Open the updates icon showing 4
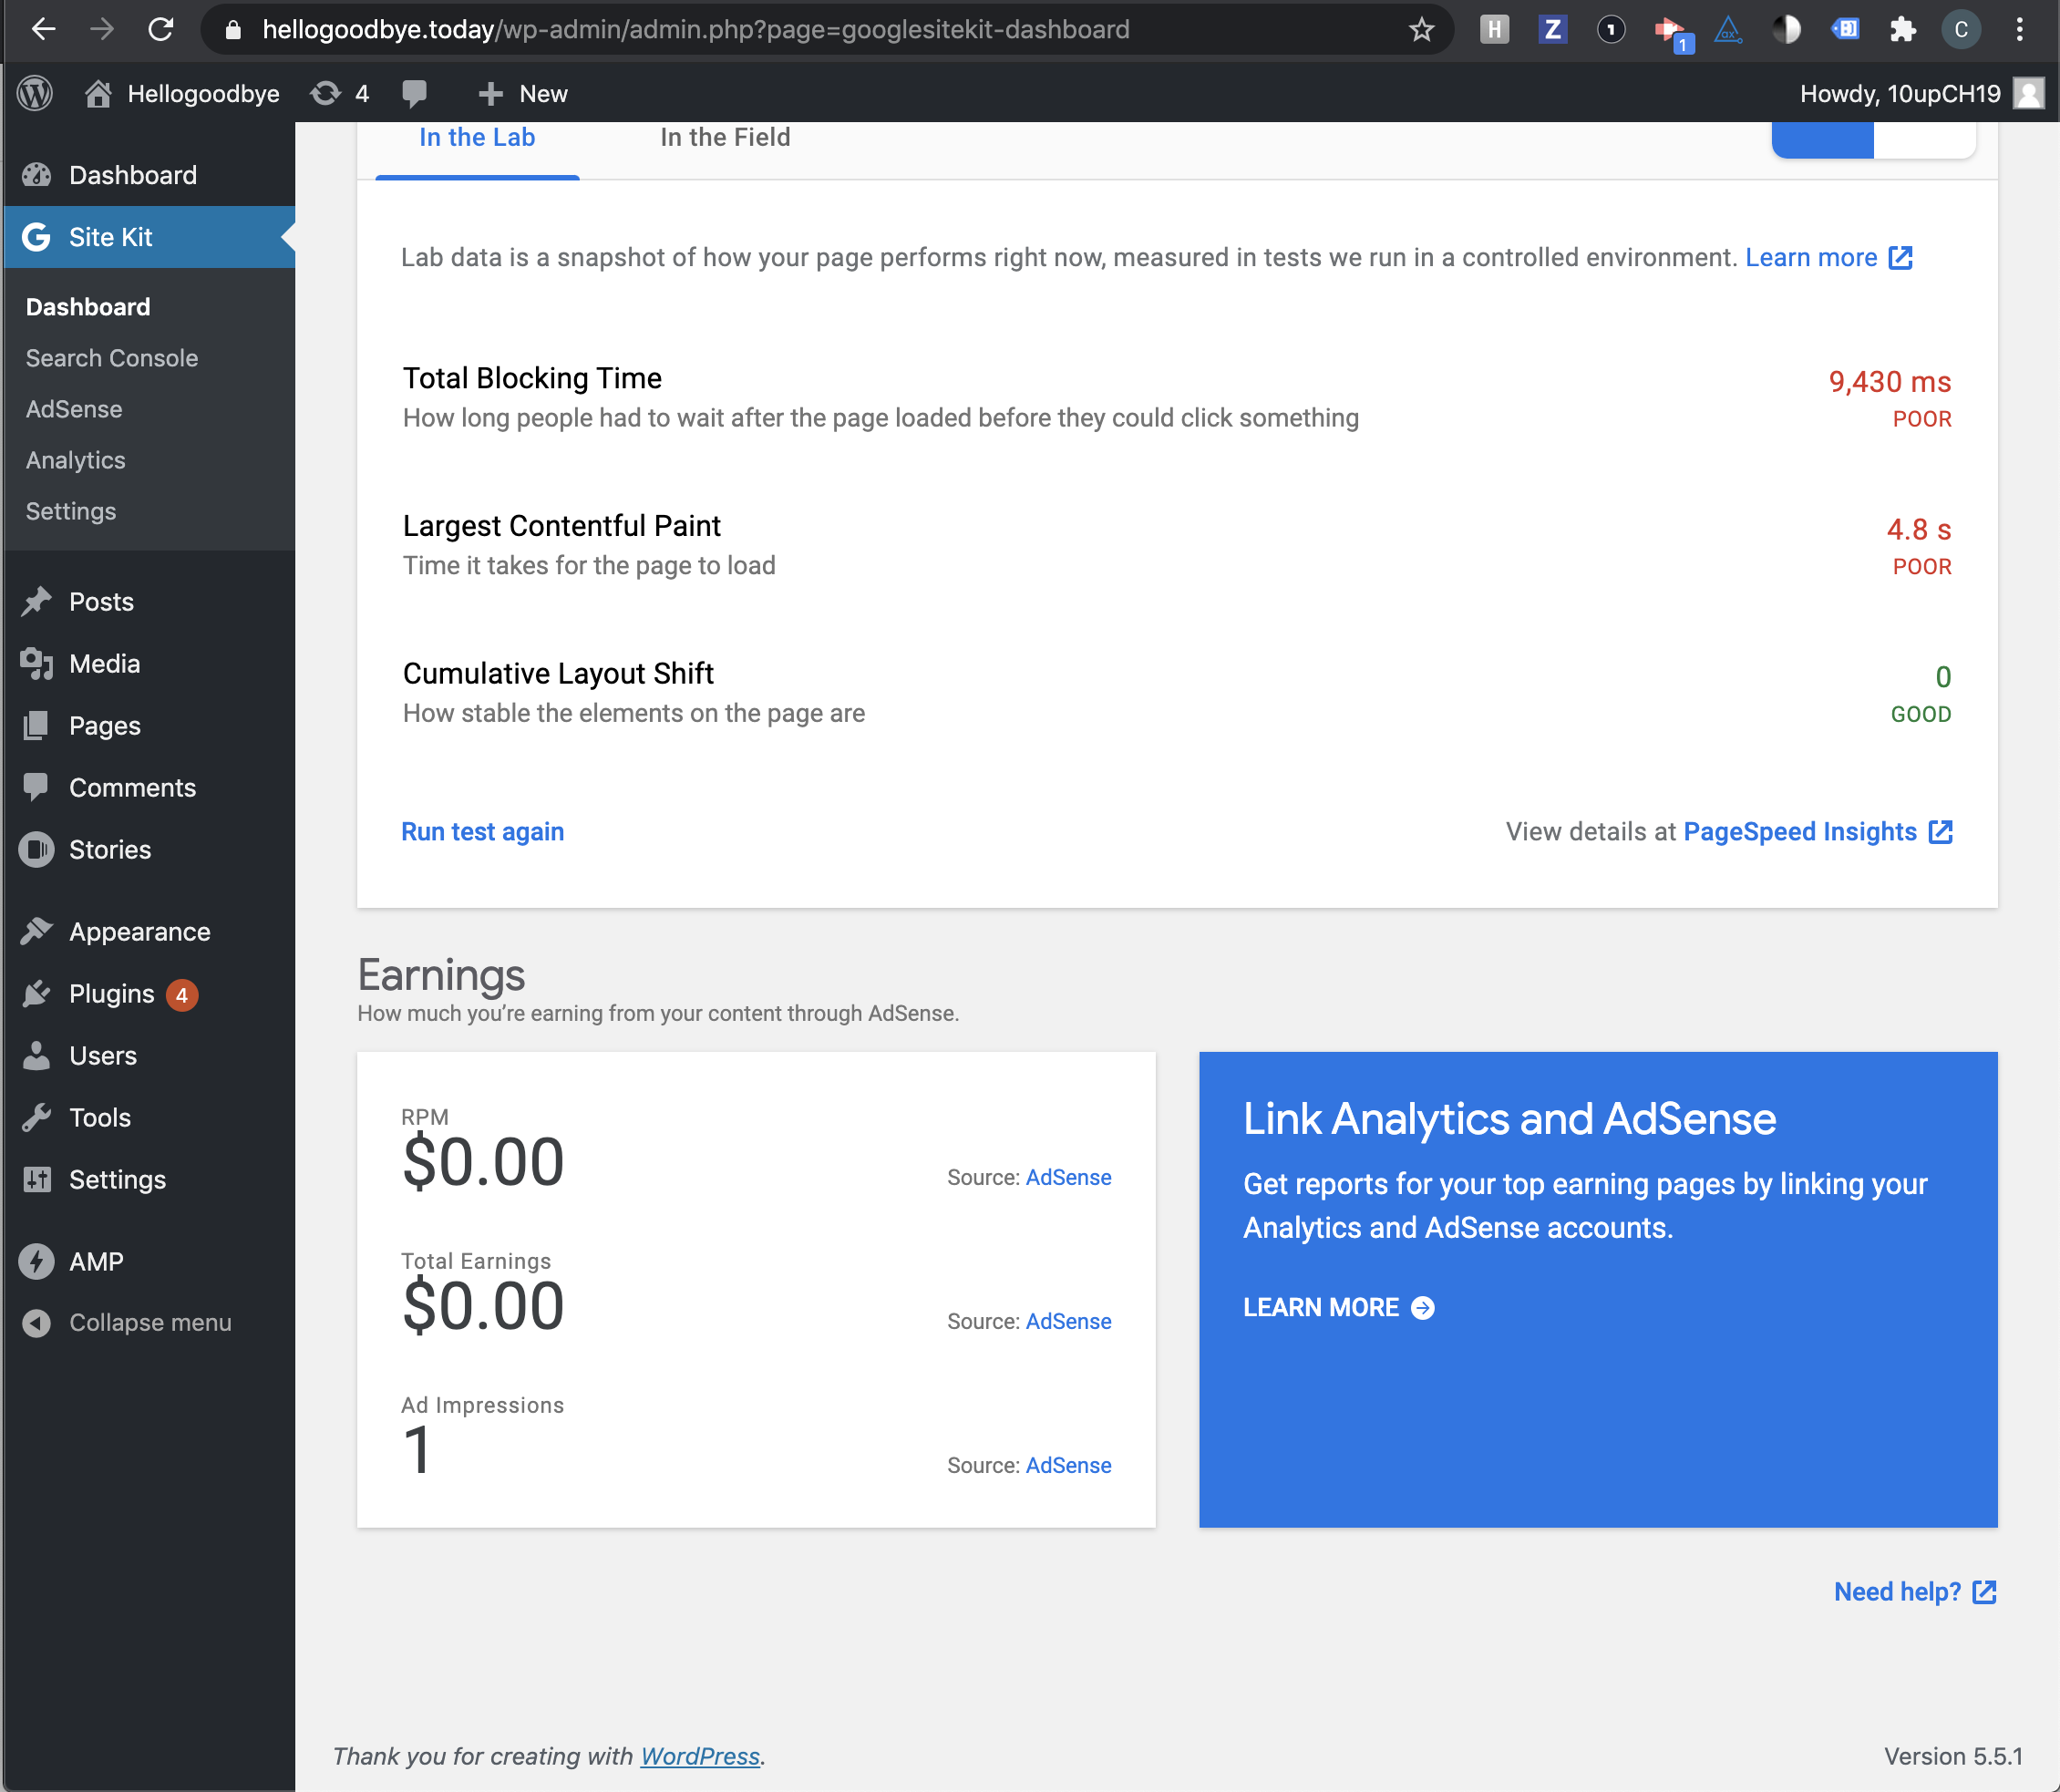This screenshot has width=2060, height=1792. click(339, 94)
